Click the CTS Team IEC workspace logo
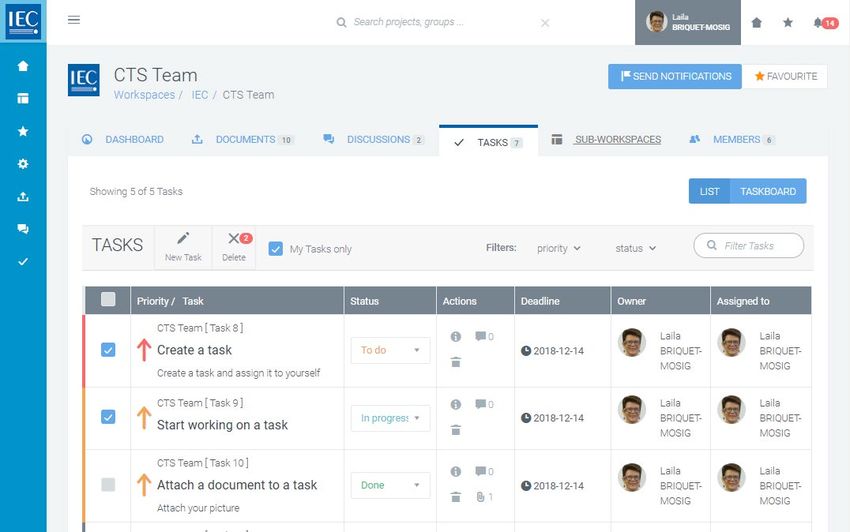 83,80
